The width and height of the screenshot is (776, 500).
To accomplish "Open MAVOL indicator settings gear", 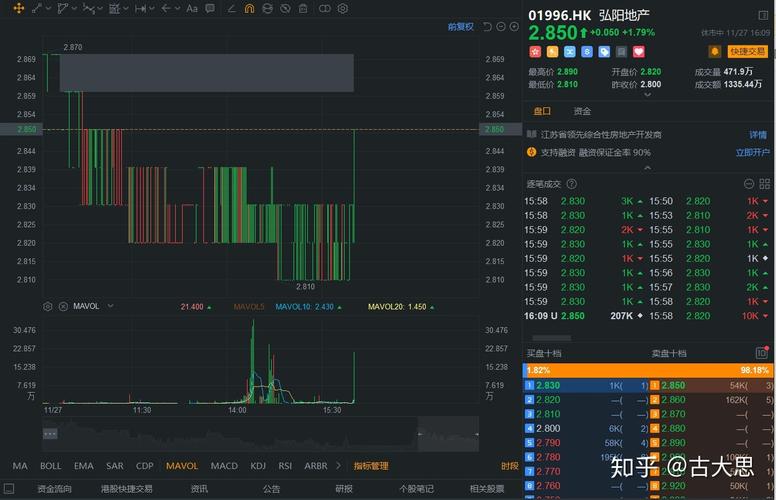I will click(48, 306).
